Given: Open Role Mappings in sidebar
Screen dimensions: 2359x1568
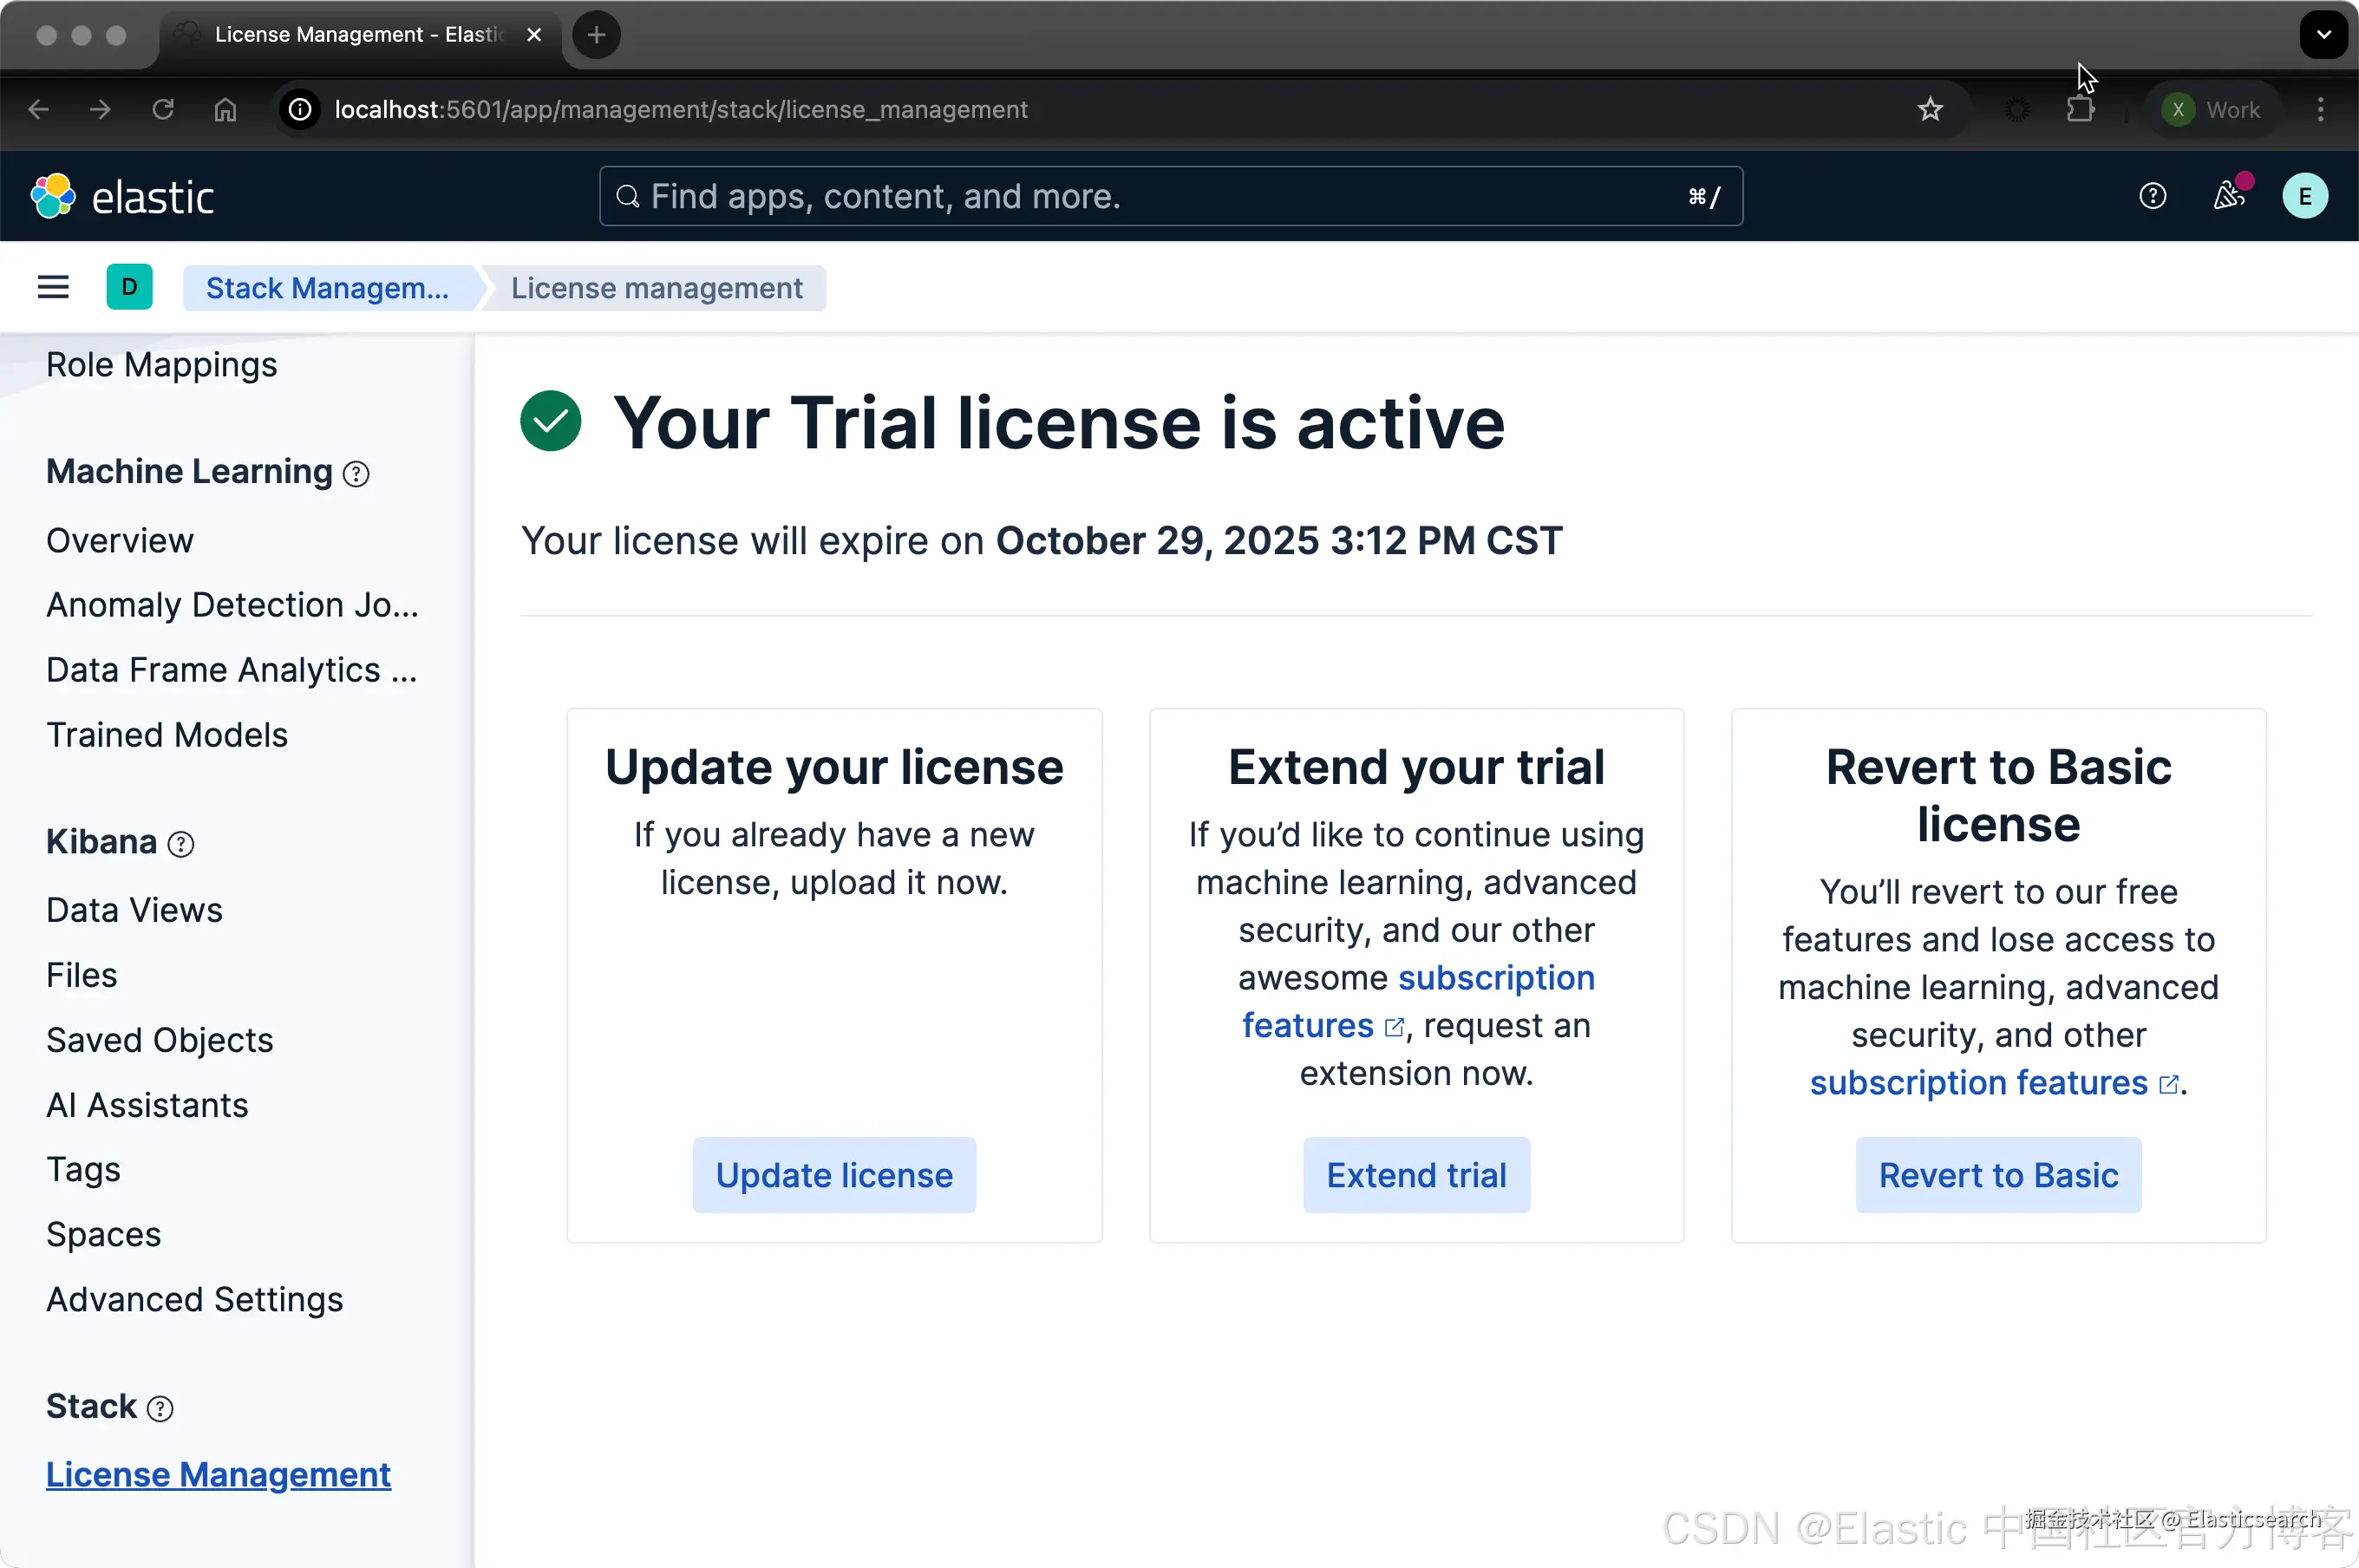Looking at the screenshot, I should point(162,365).
